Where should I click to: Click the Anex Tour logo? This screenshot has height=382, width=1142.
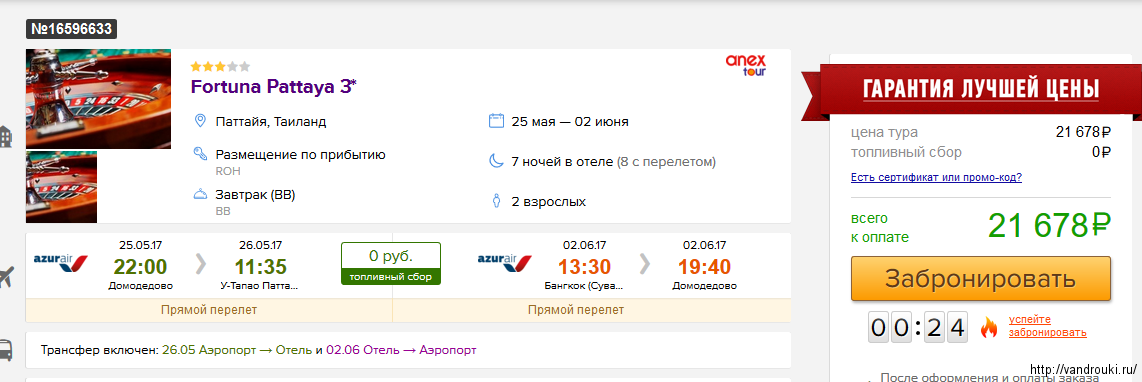[746, 65]
